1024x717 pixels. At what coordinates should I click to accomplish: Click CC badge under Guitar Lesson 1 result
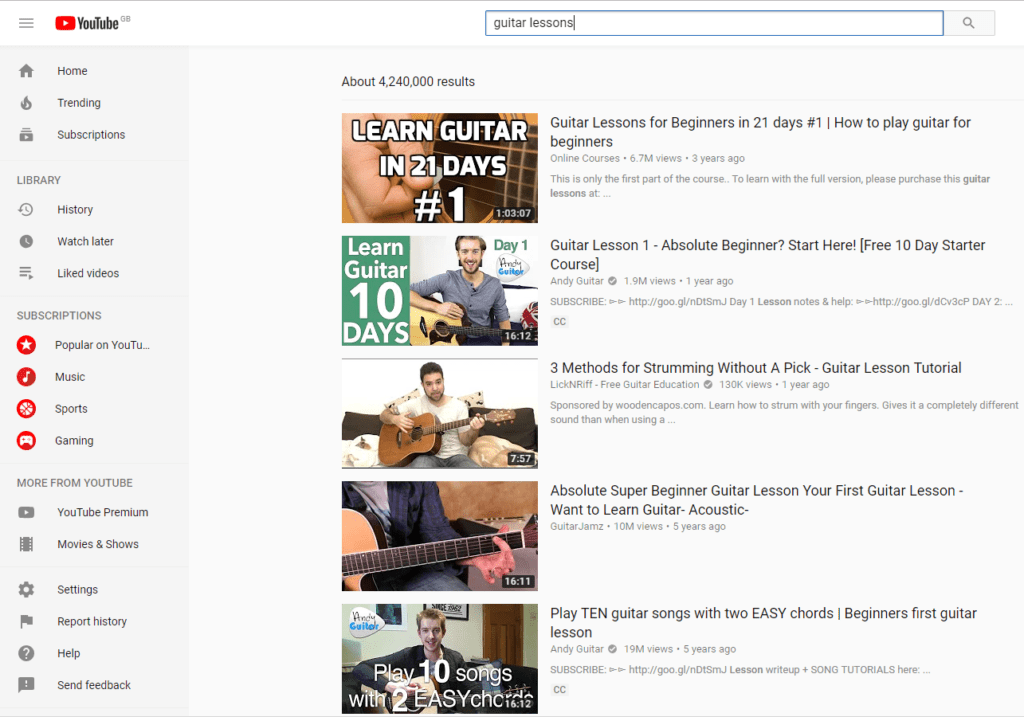click(560, 321)
